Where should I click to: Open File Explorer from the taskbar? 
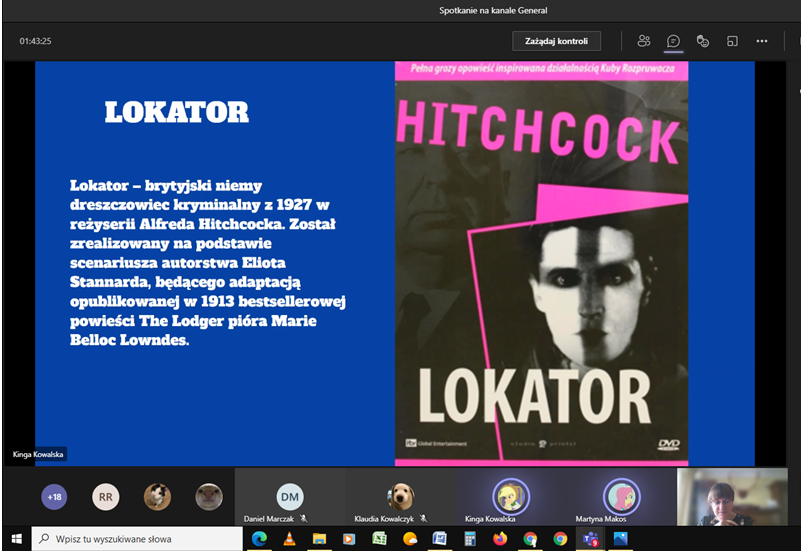[319, 539]
